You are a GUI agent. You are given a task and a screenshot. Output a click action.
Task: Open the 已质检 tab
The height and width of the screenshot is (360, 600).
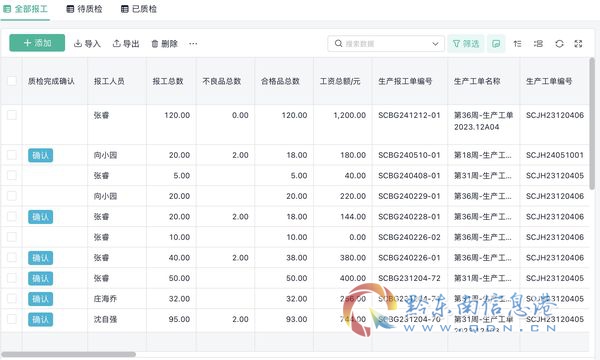[139, 9]
